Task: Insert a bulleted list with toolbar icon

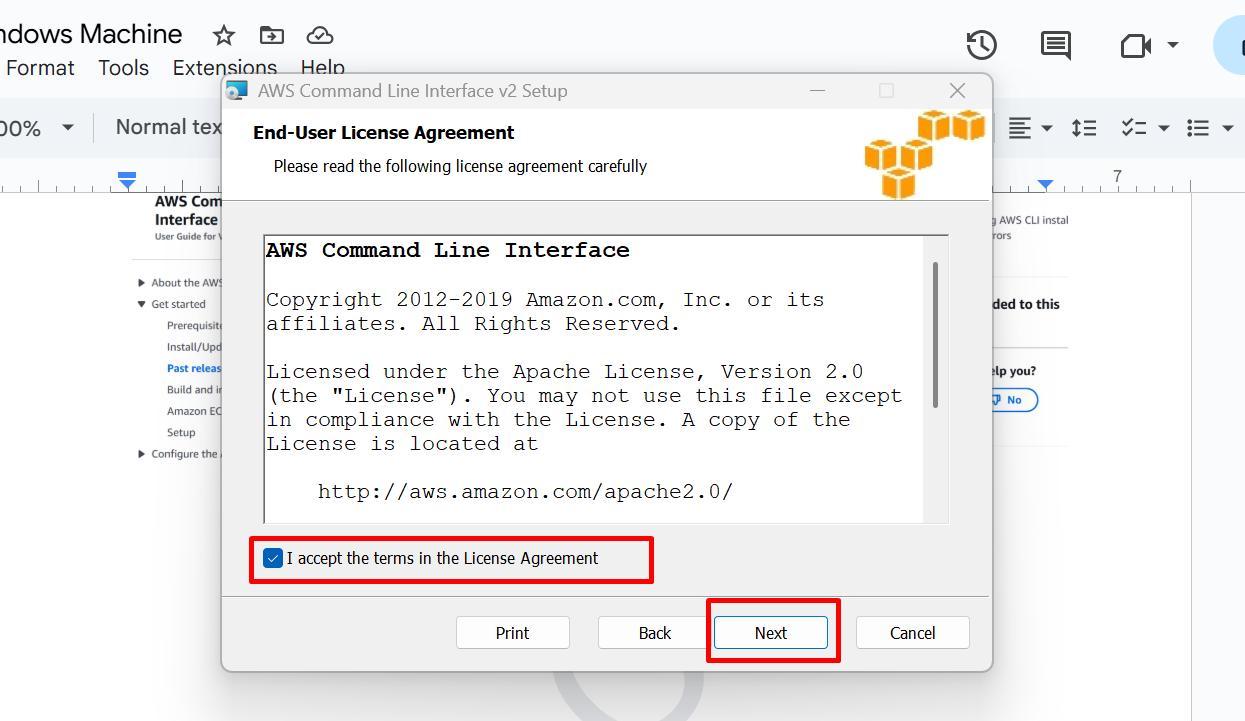Action: [x=1198, y=128]
